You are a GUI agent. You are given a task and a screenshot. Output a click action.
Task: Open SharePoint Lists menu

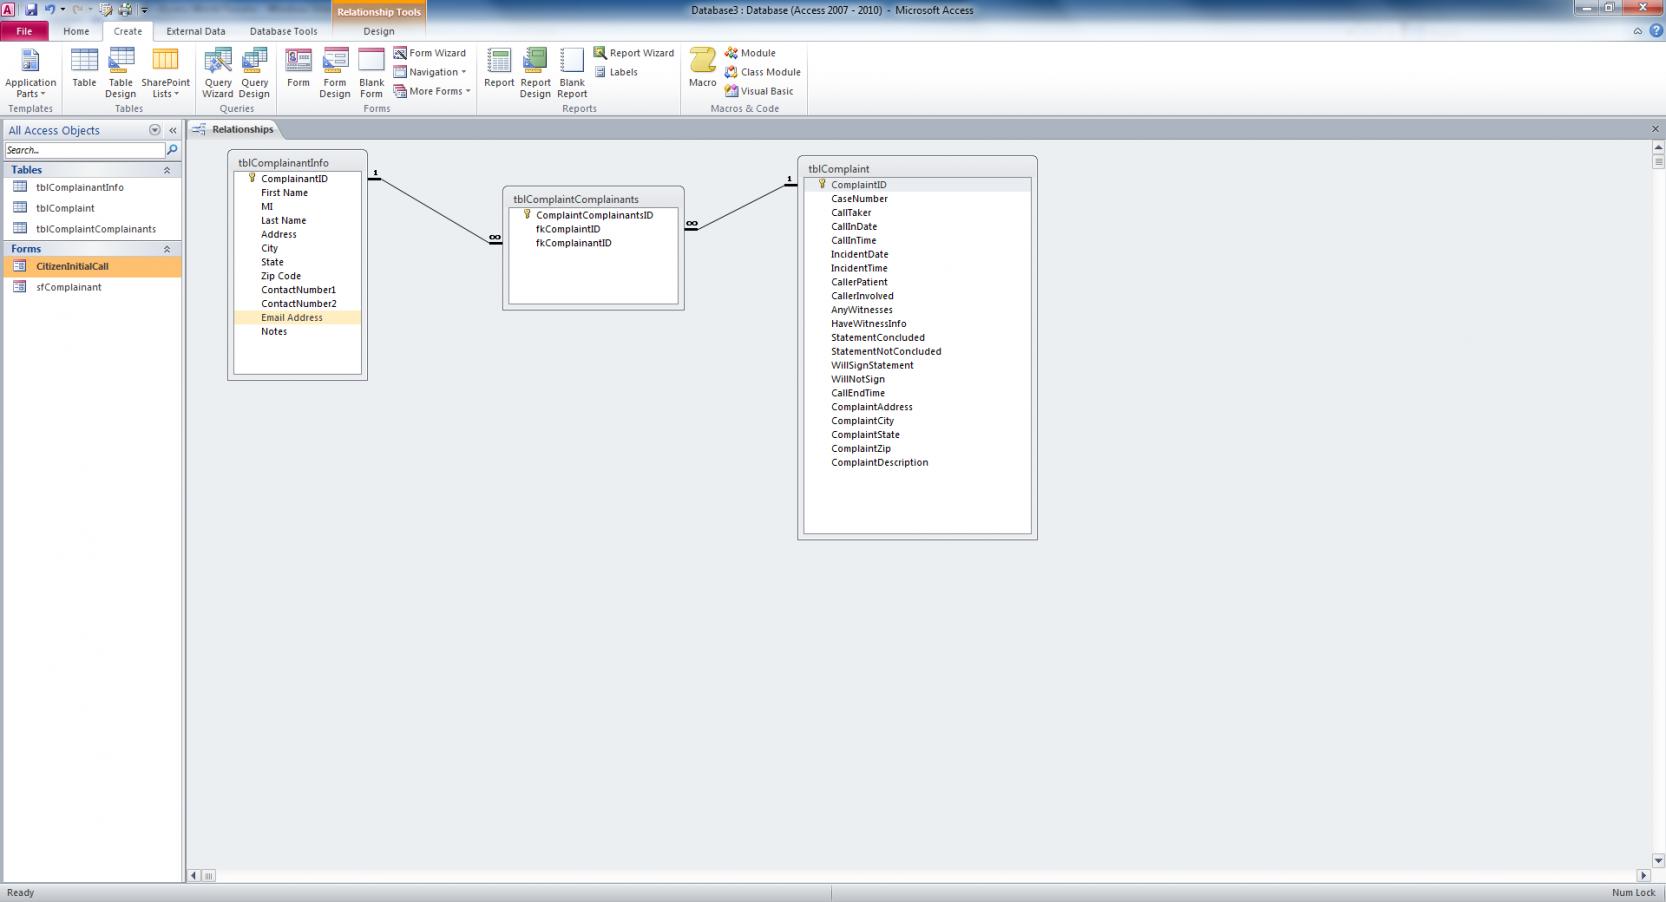pyautogui.click(x=165, y=73)
